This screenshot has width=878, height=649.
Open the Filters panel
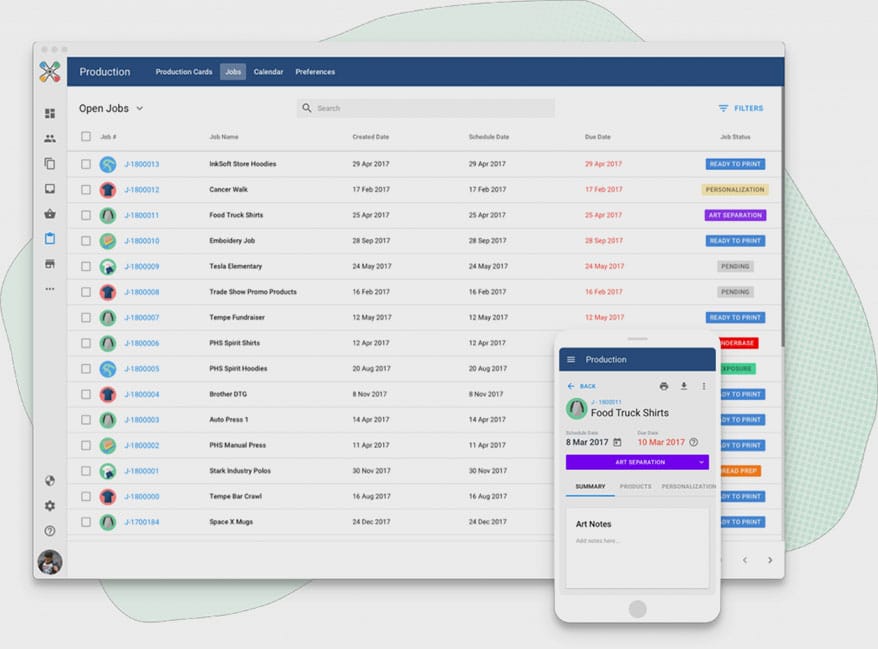pos(741,108)
